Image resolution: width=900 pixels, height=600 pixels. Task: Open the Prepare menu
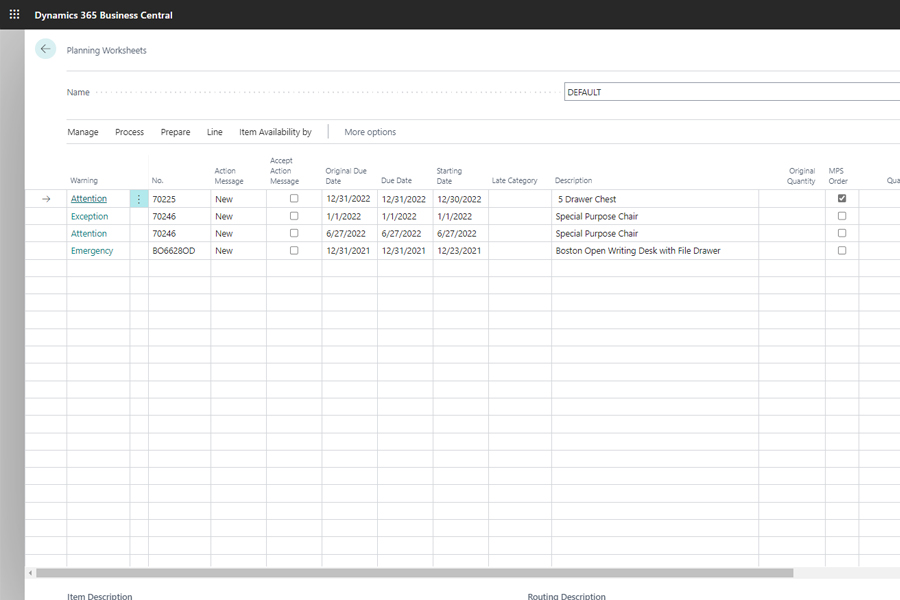pos(175,132)
